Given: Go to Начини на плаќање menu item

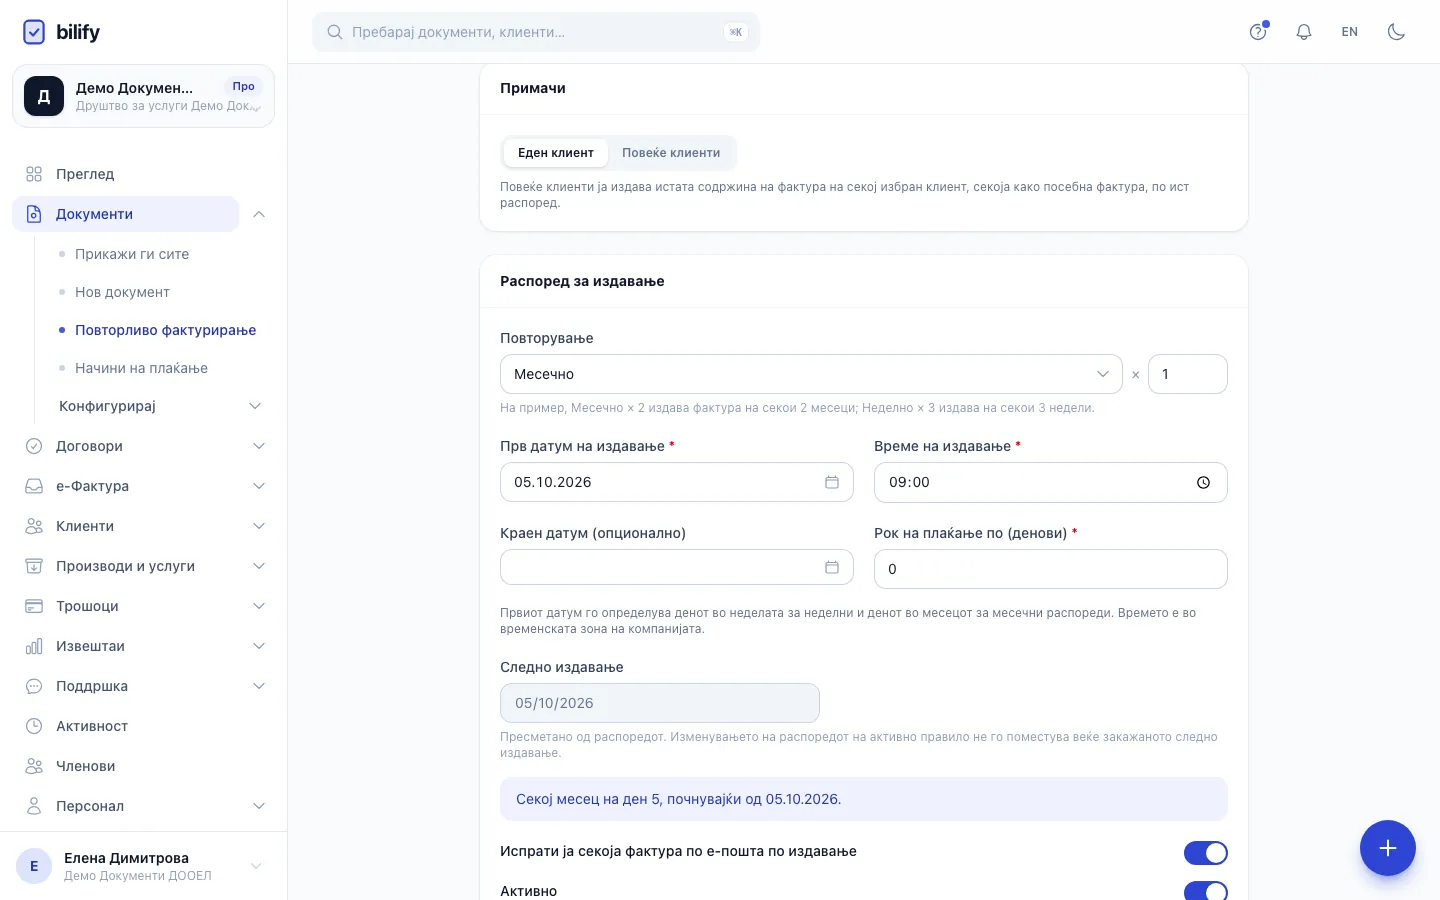Looking at the screenshot, I should (141, 368).
